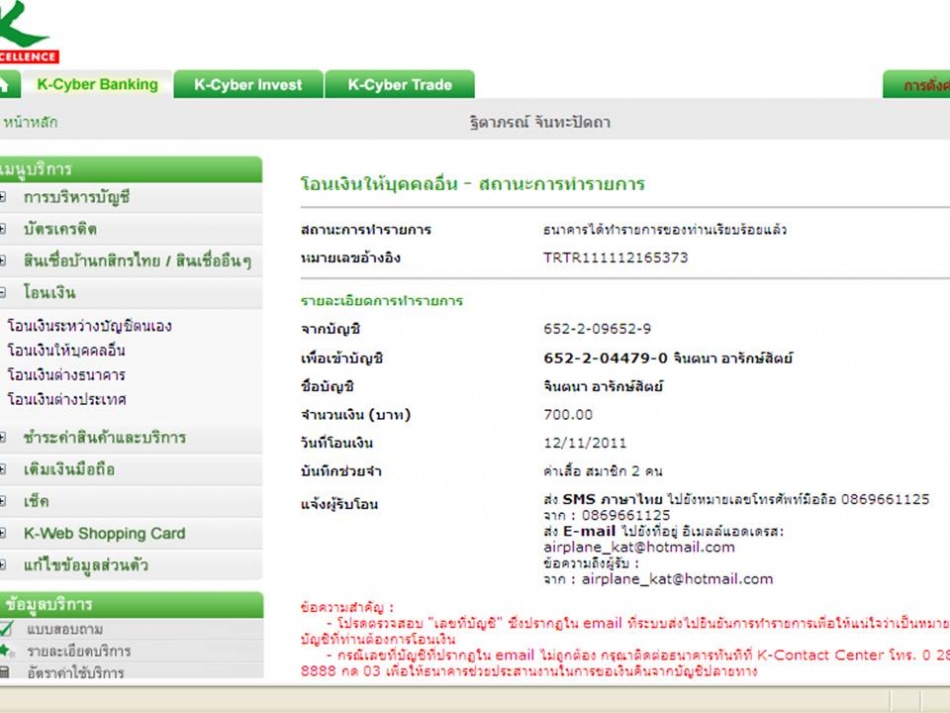Expand the เติมเงินมือถือ section
This screenshot has width=950, height=713.
coord(69,470)
